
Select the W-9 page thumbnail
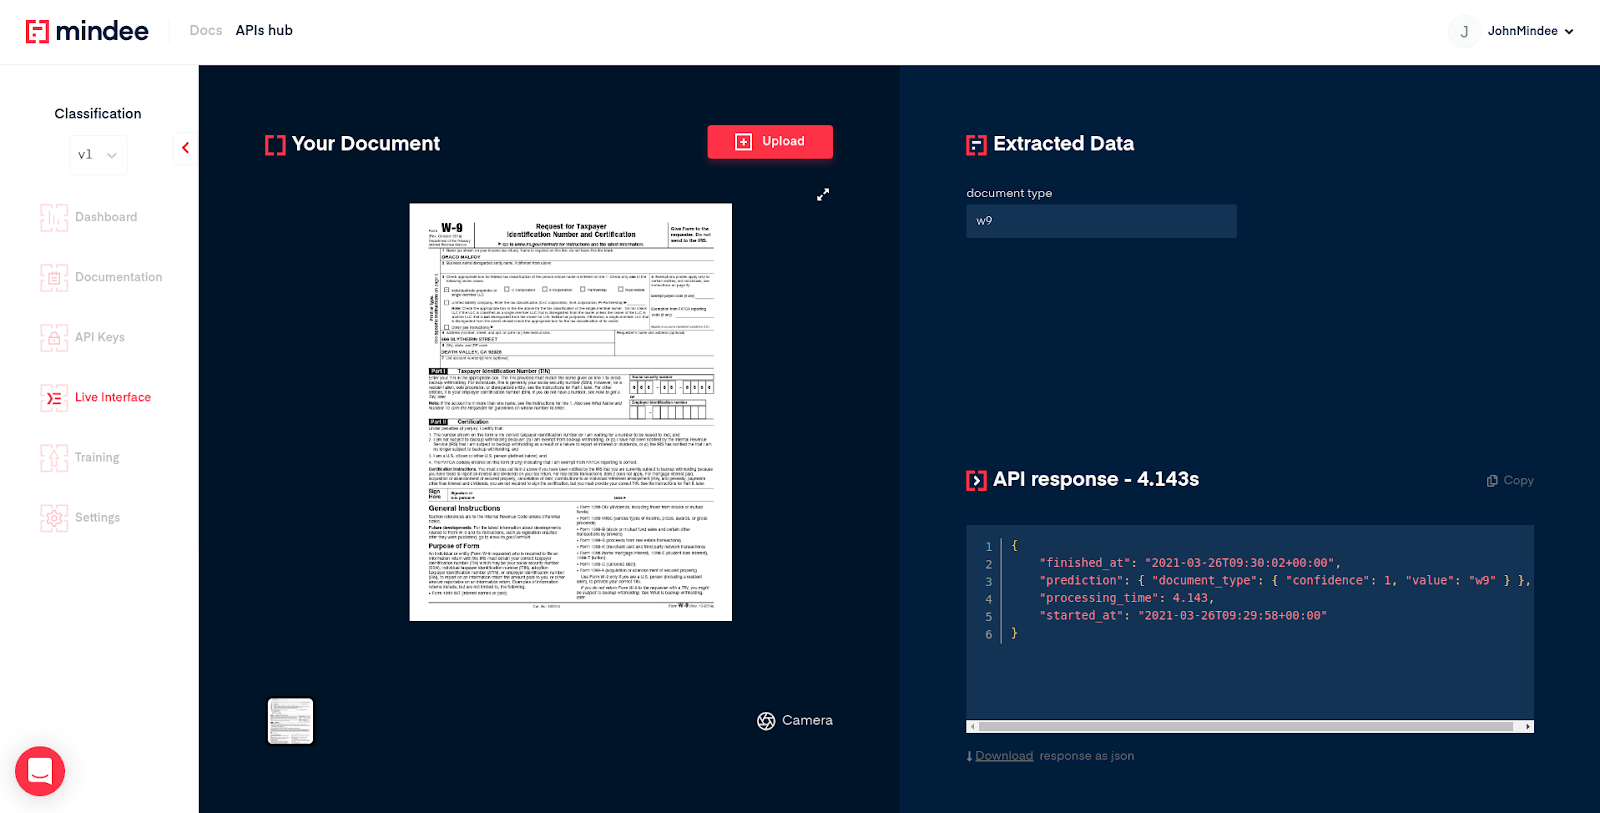[x=291, y=721]
